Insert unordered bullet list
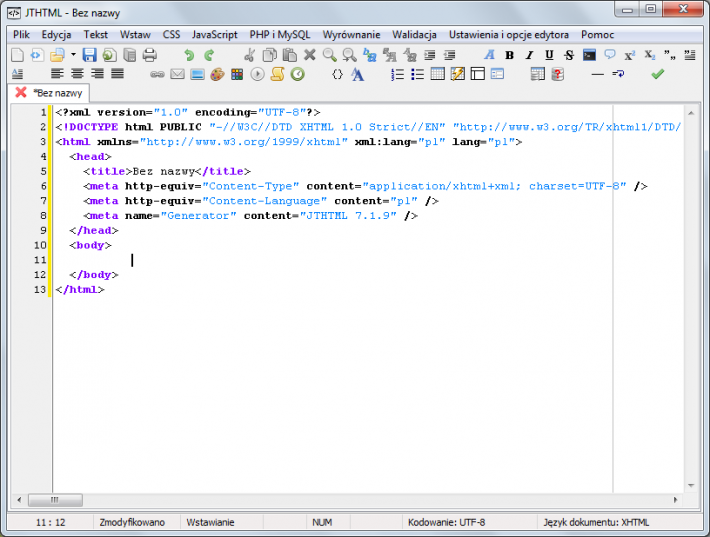710x537 pixels. tap(417, 74)
